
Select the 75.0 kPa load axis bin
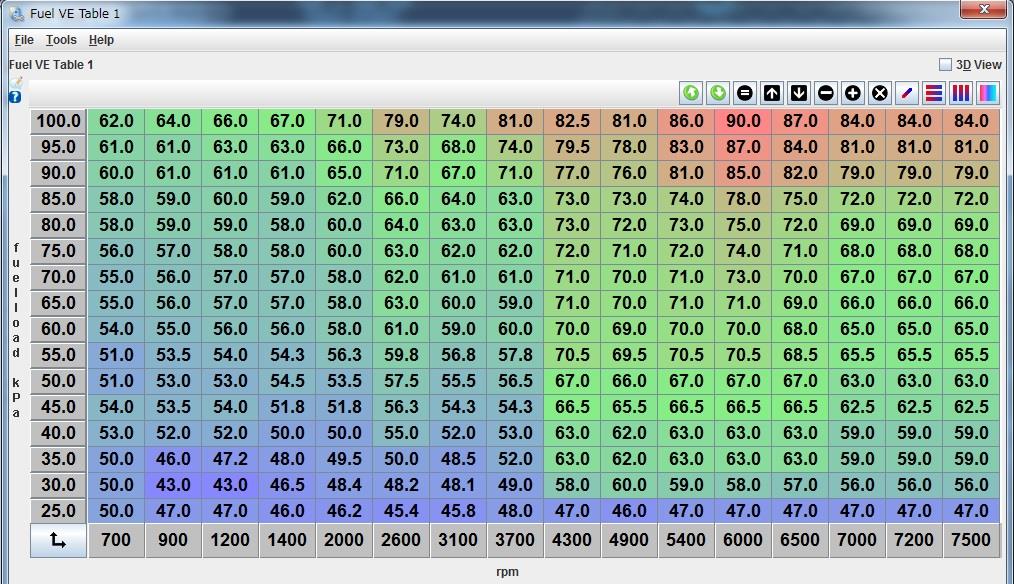click(x=58, y=251)
